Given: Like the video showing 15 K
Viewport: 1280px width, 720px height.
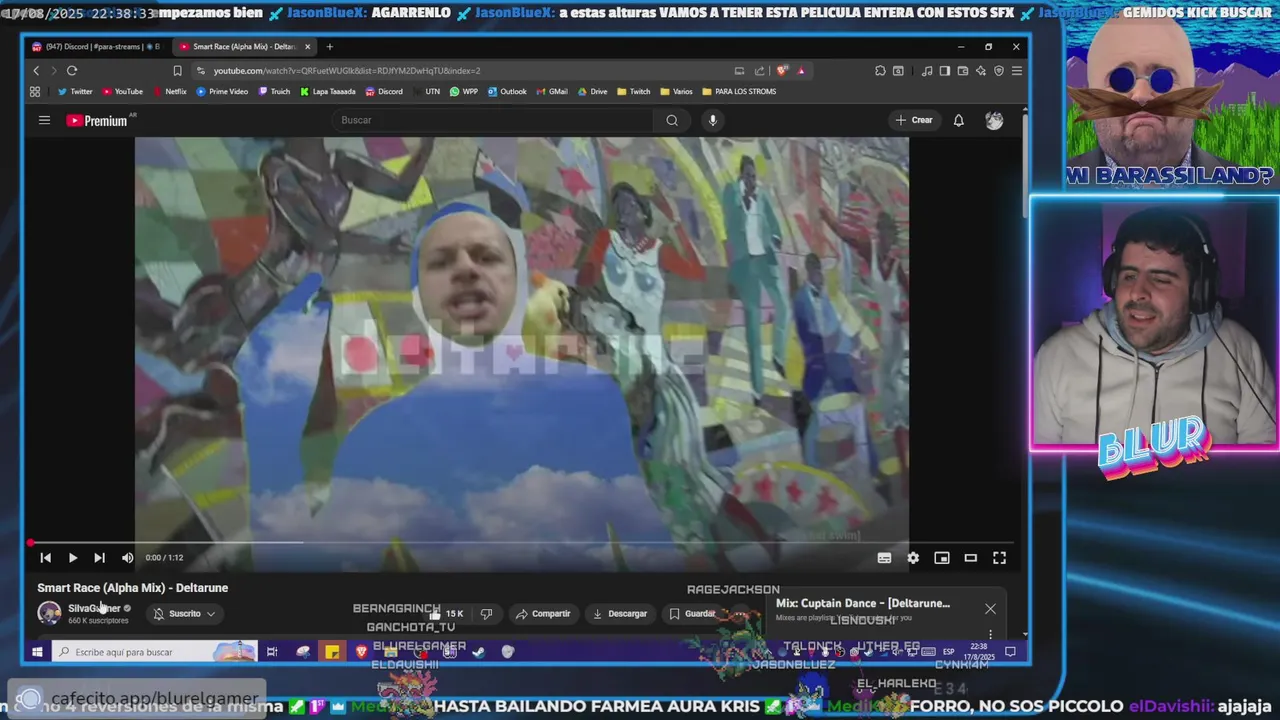Looking at the screenshot, I should 446,614.
